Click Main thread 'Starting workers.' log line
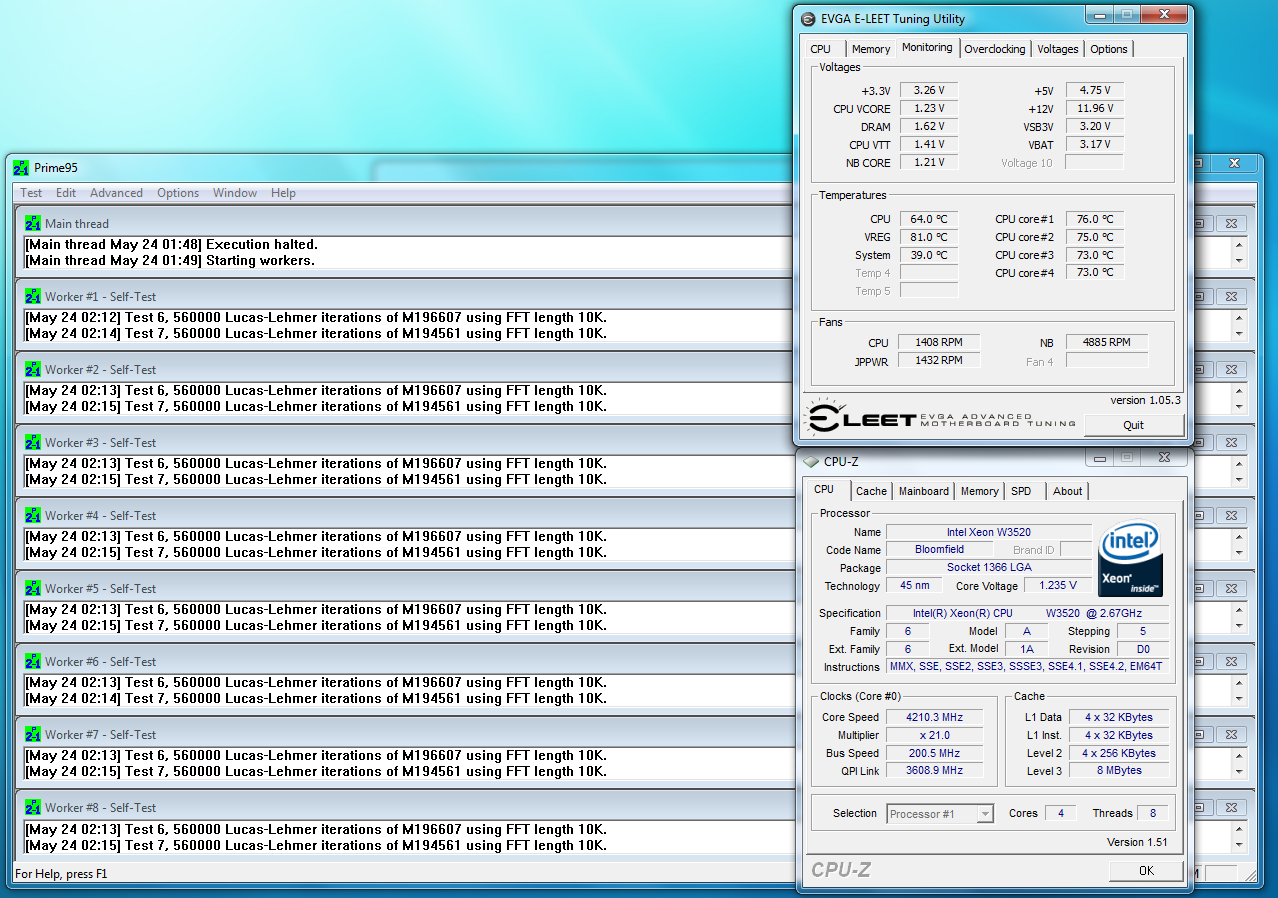 (x=170, y=261)
